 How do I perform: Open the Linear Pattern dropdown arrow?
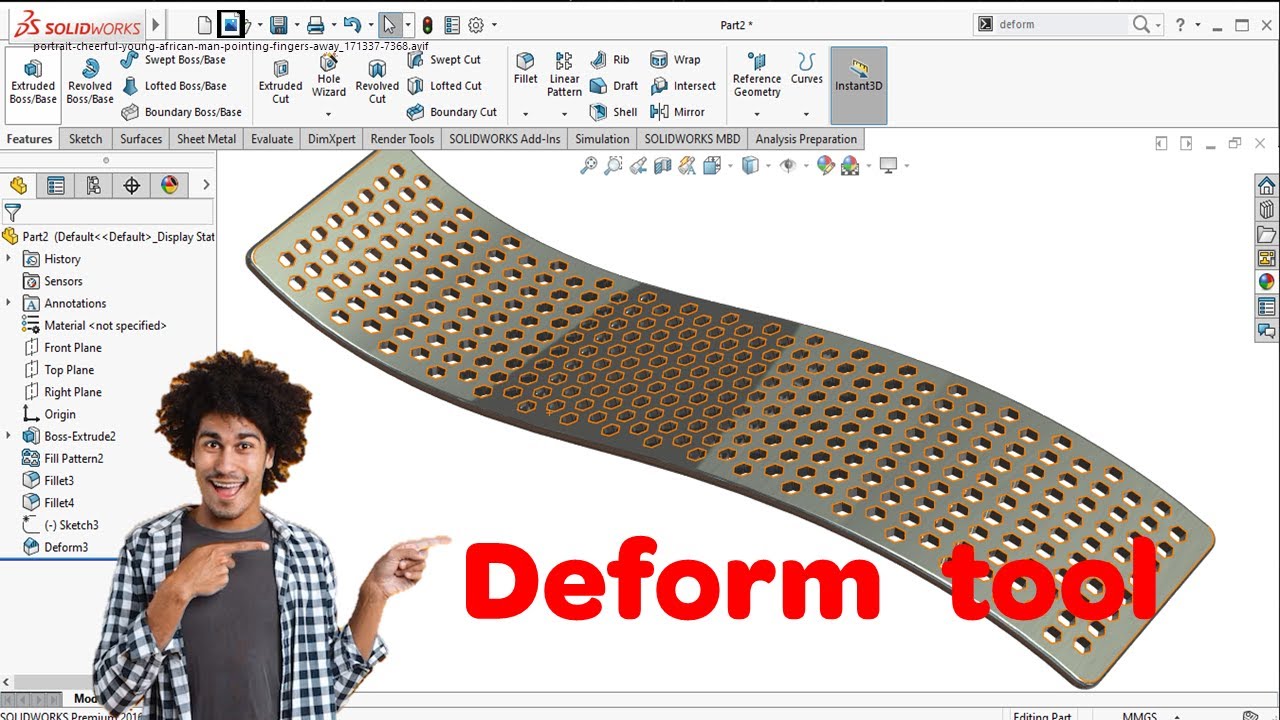564,114
